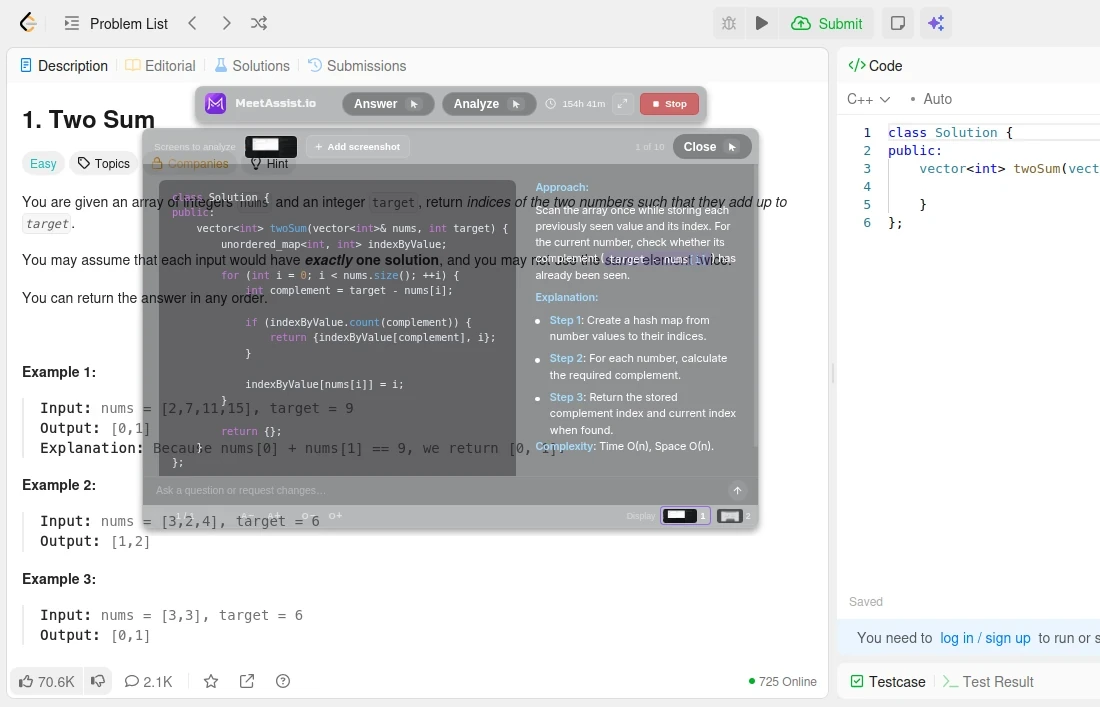The width and height of the screenshot is (1100, 707).
Task: Open the Test Result tab
Action: (988, 682)
